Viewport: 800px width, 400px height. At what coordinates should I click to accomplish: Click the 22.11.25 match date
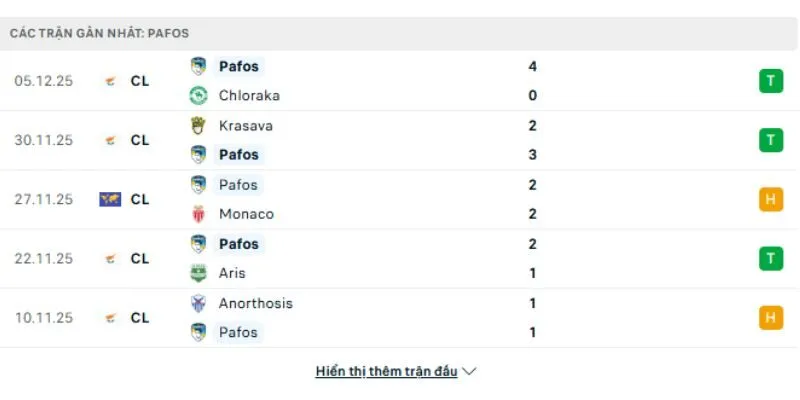pos(44,259)
